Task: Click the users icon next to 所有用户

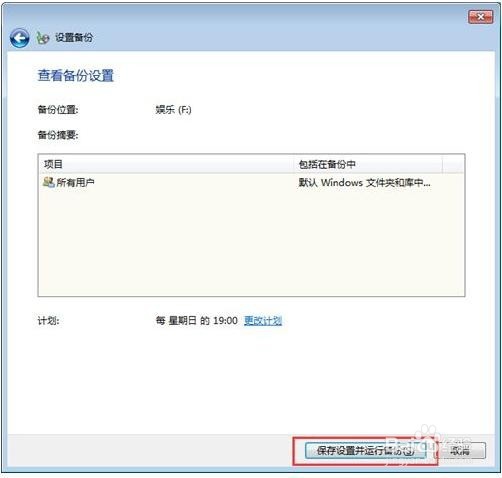Action: click(x=49, y=182)
